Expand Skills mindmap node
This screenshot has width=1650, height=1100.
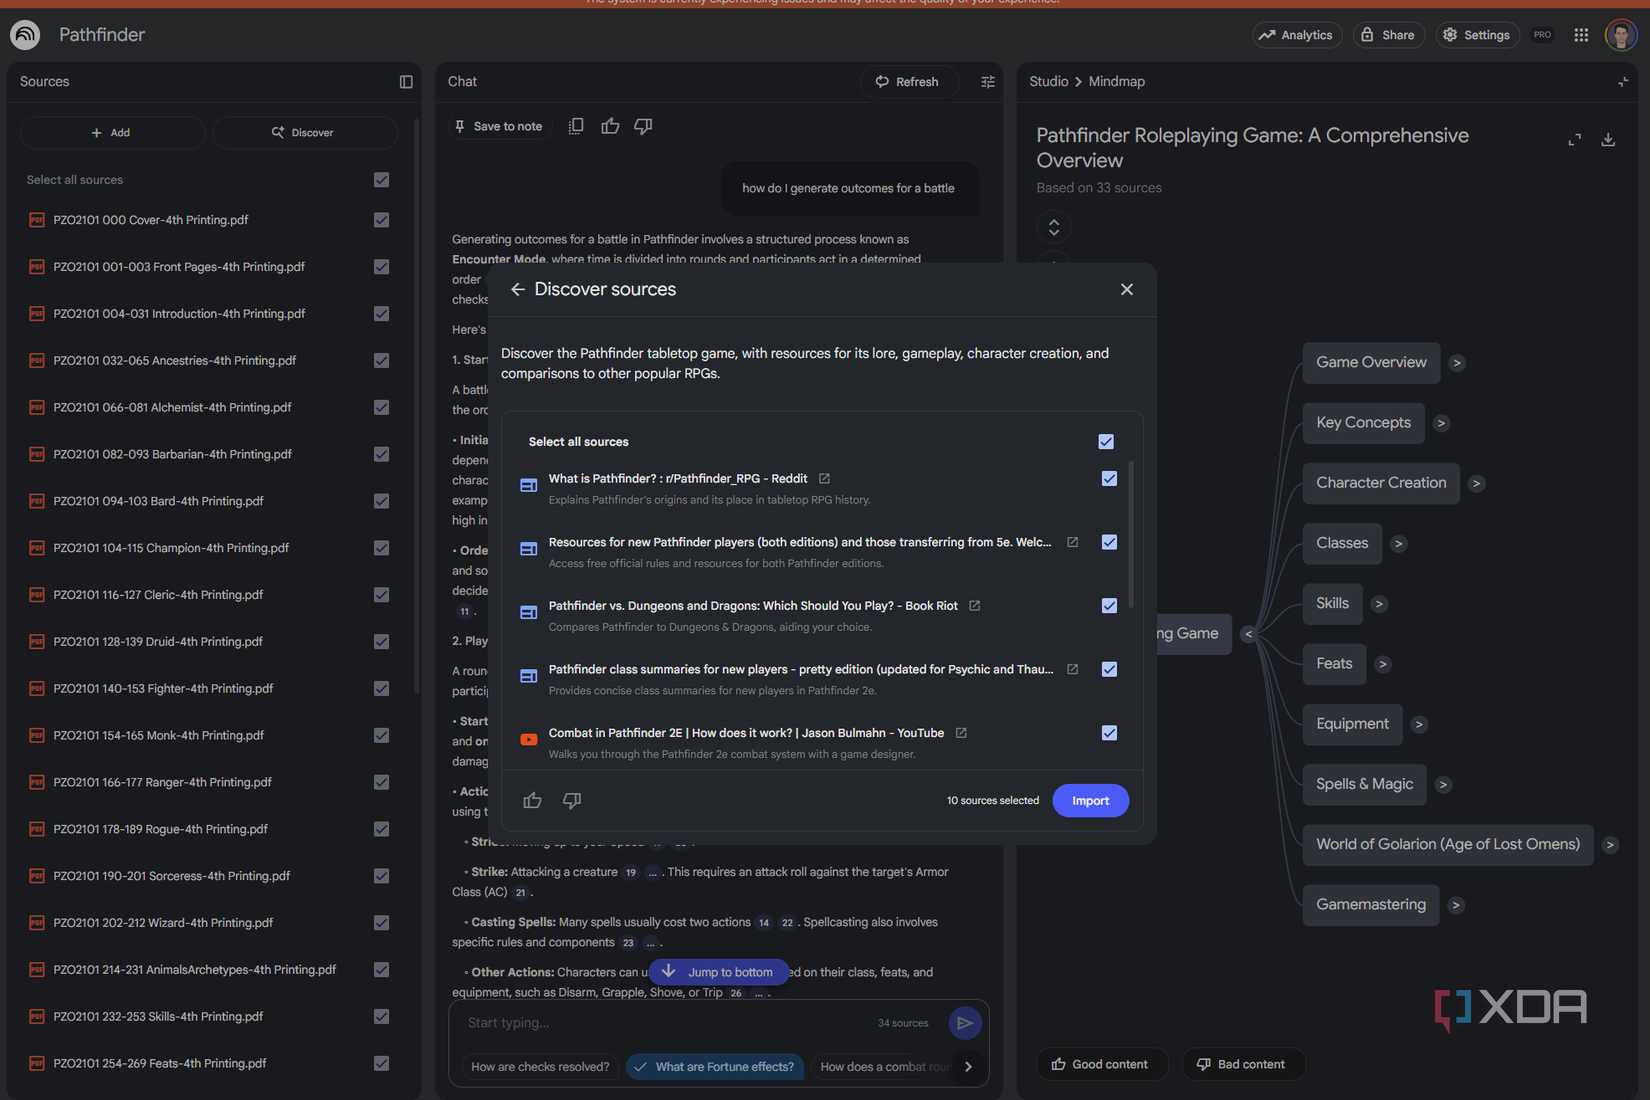click(1379, 604)
